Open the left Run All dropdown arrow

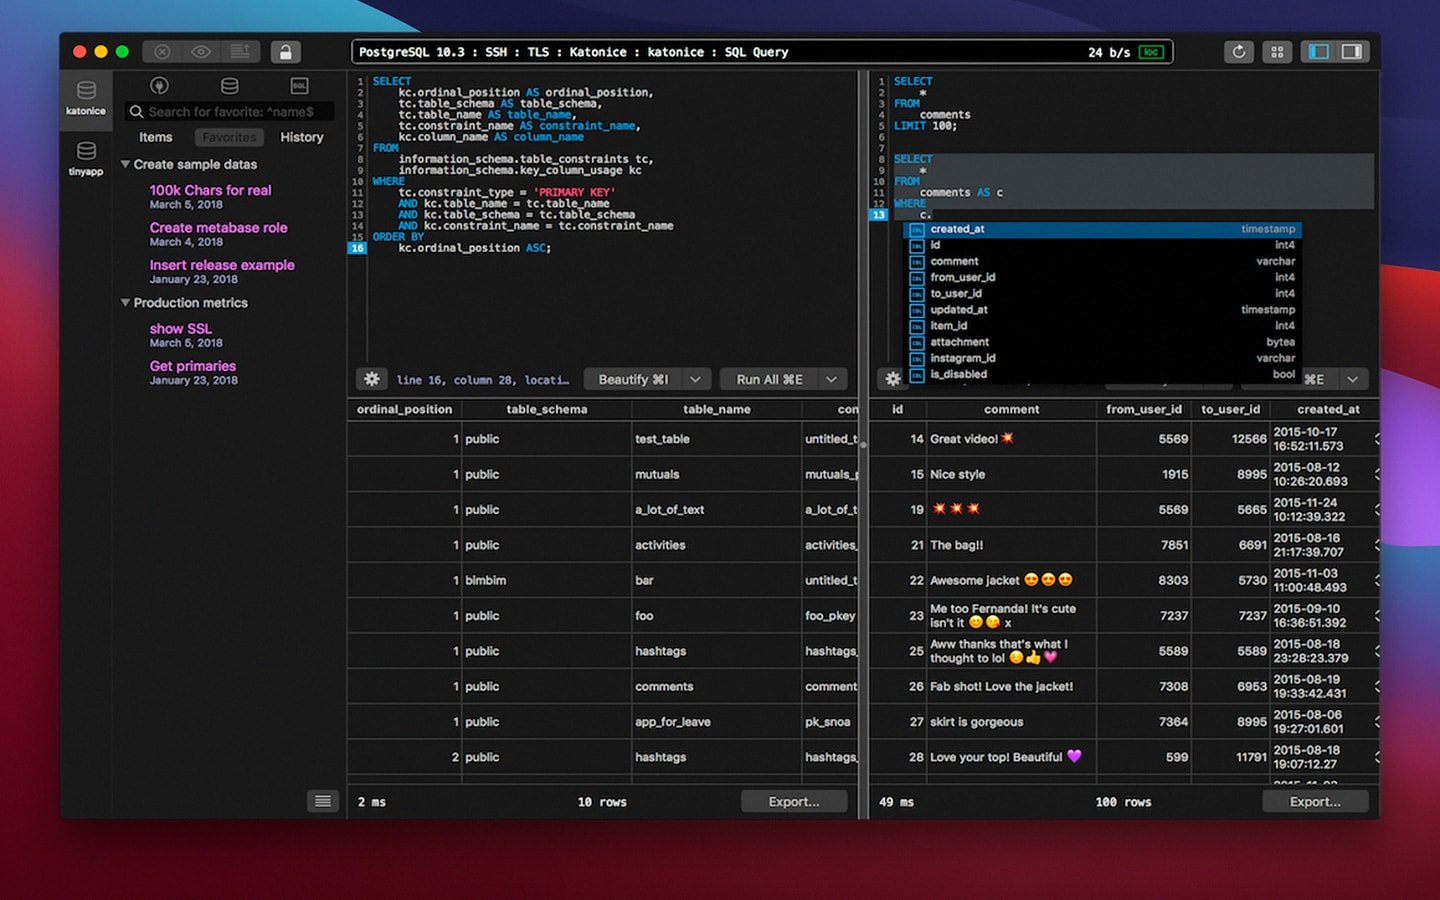tap(831, 379)
